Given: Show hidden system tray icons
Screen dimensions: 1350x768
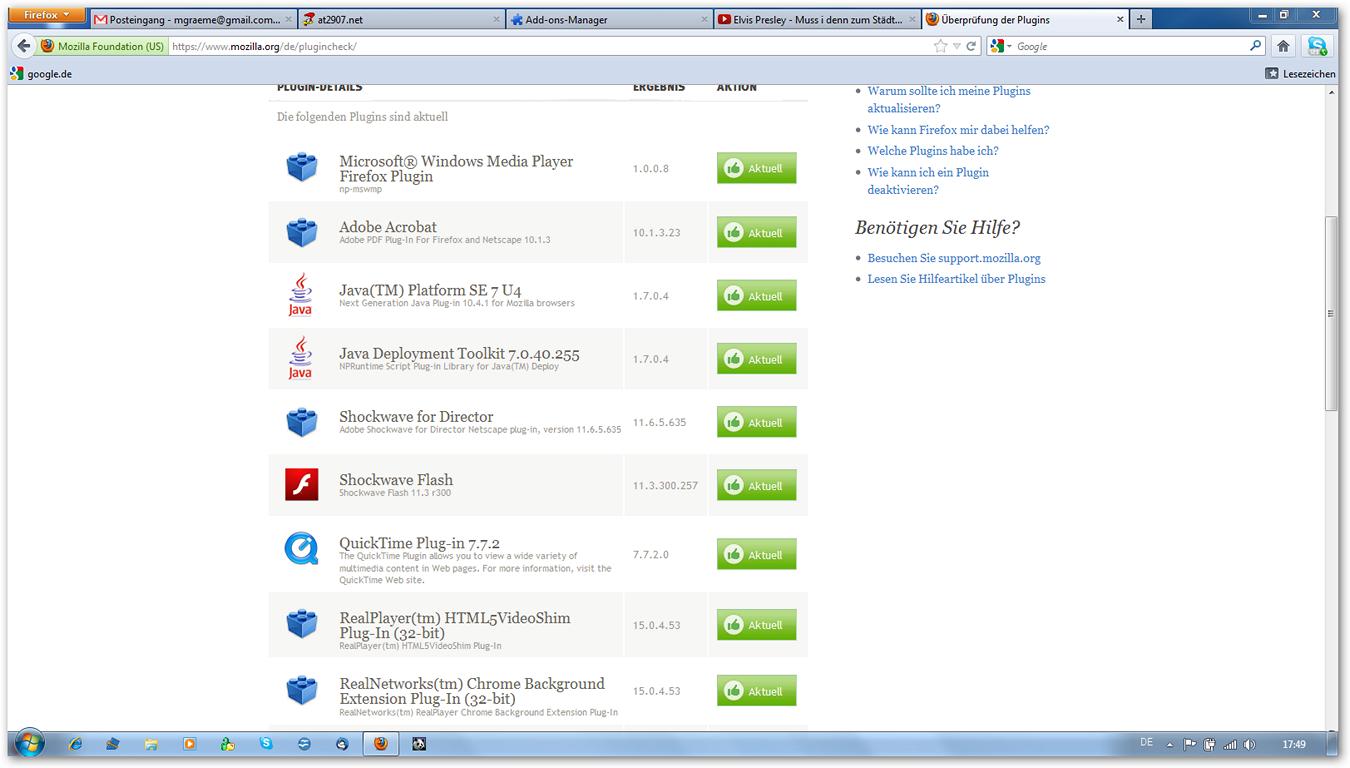Looking at the screenshot, I should [x=1172, y=745].
